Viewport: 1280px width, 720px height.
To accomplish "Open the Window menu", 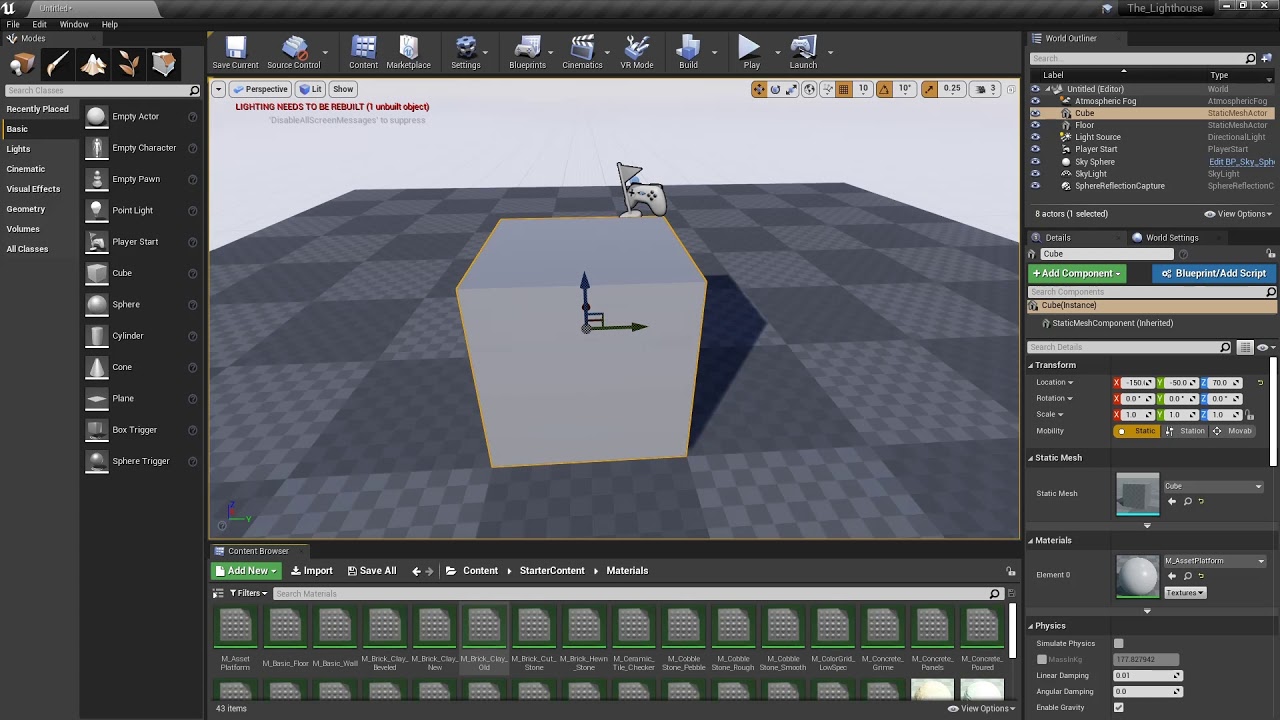I will (74, 24).
